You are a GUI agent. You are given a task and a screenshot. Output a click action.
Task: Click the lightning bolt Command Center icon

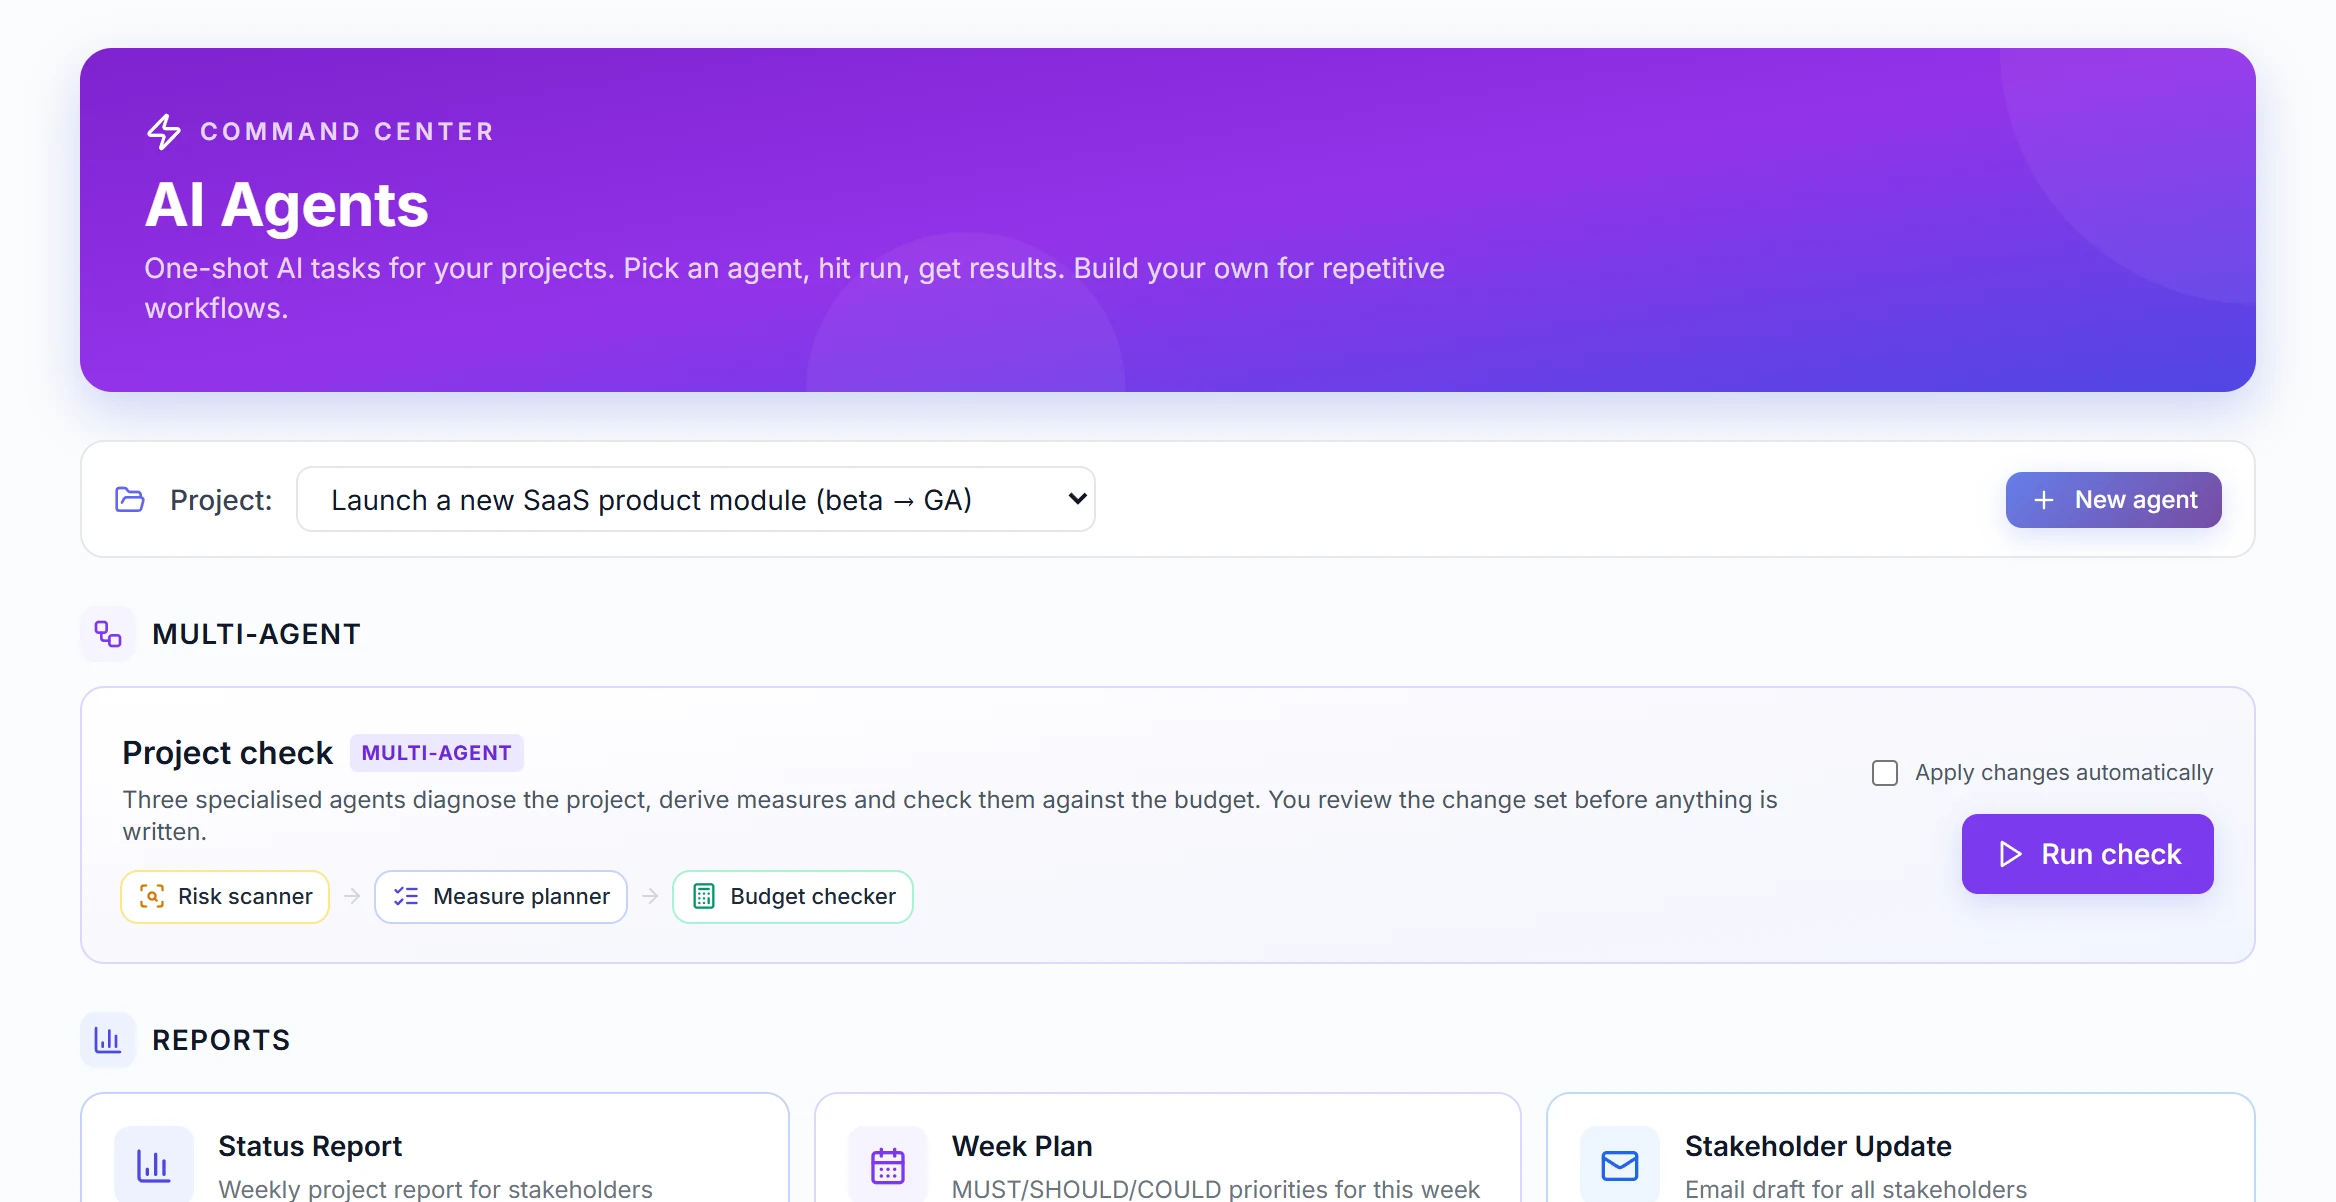pyautogui.click(x=164, y=132)
